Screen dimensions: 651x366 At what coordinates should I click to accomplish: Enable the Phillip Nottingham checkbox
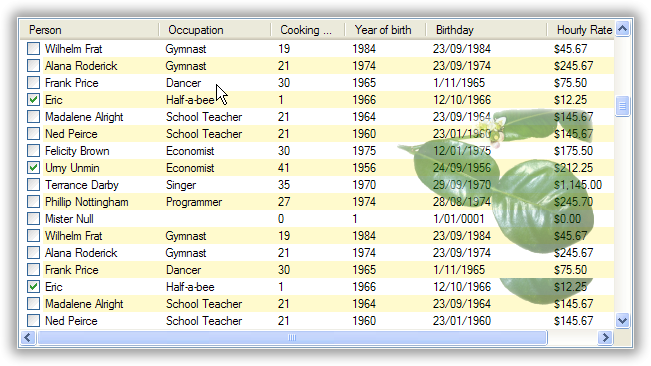coord(33,202)
